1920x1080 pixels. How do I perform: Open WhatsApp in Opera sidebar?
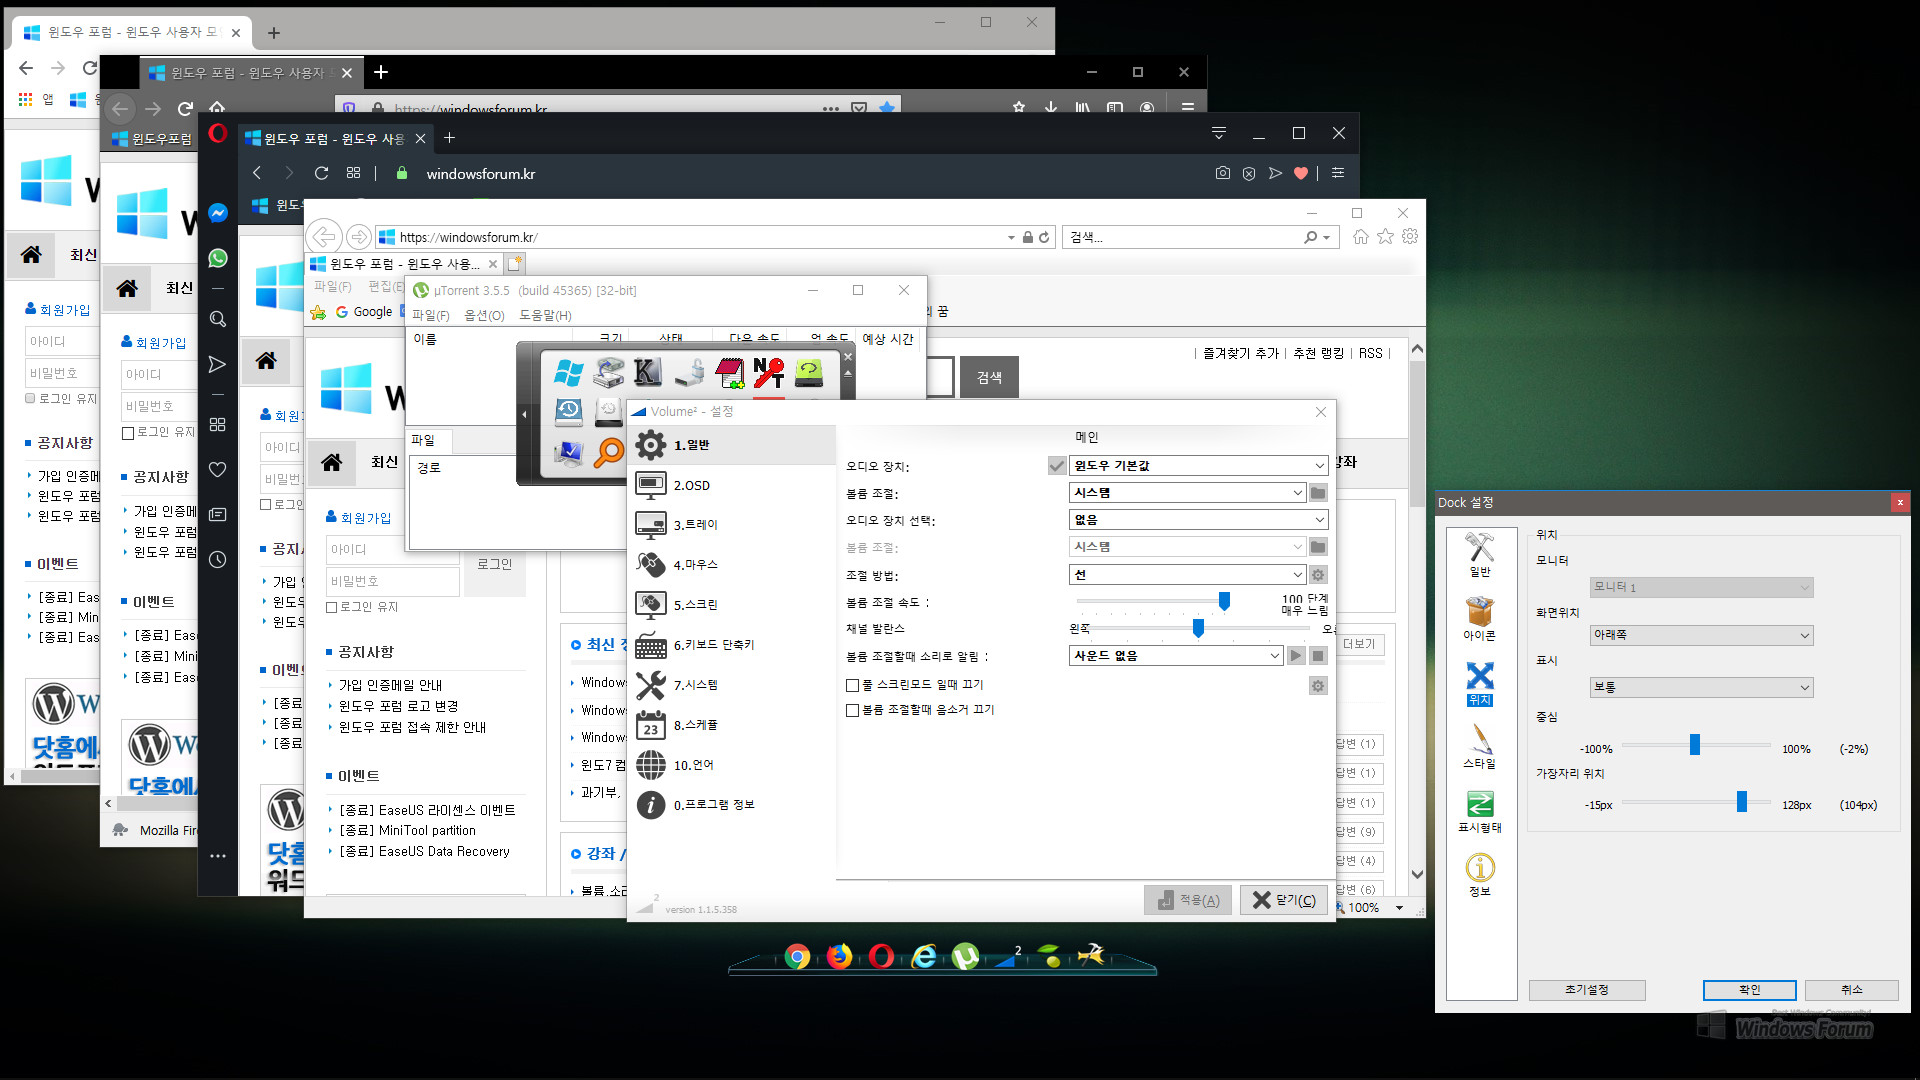click(217, 258)
